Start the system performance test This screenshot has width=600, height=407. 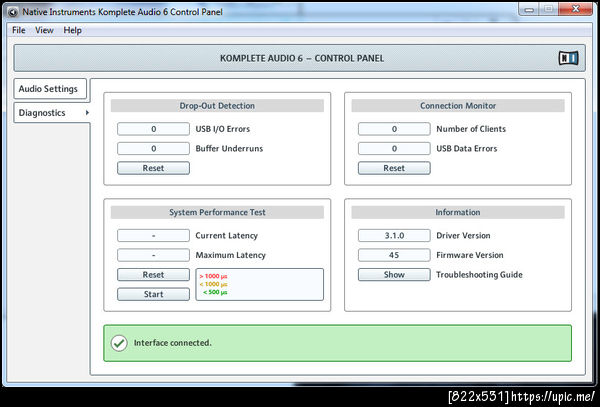point(153,294)
